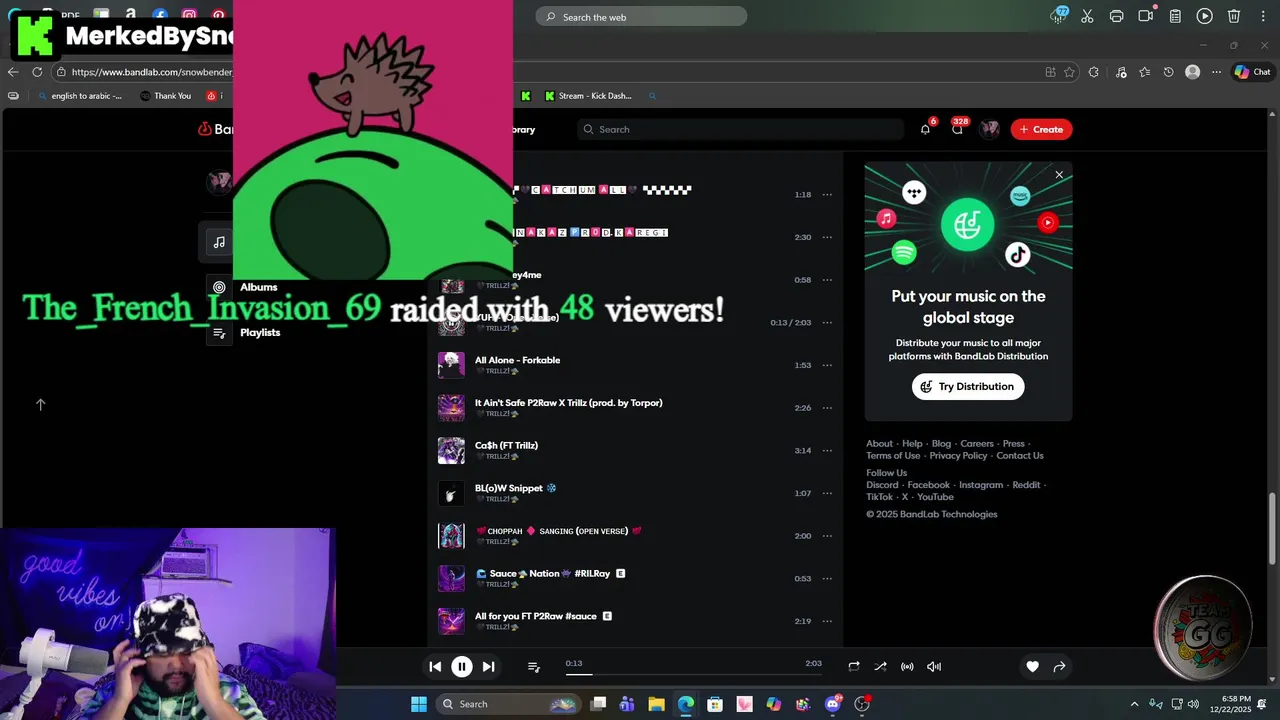Open 'english to arabic' bookmark

[x=79, y=96]
